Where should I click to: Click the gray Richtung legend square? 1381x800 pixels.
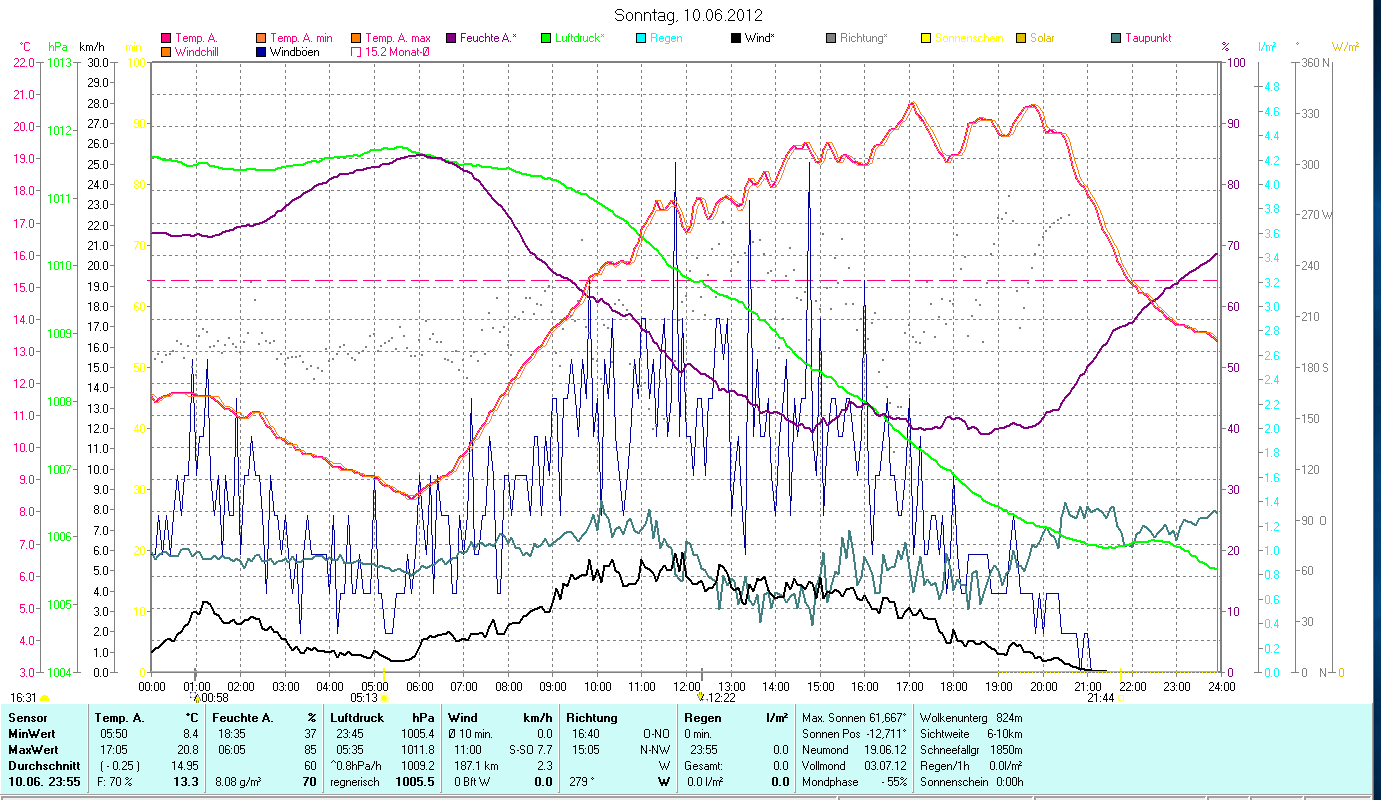[831, 38]
